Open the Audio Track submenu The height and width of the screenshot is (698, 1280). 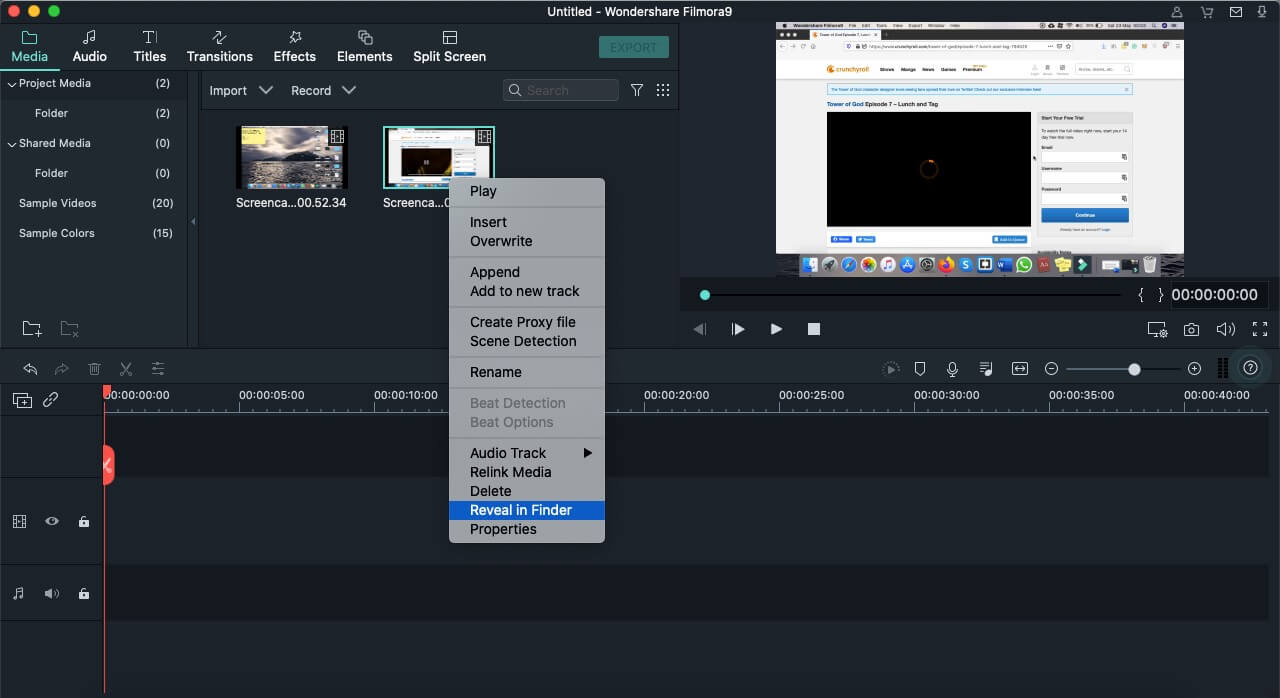click(527, 453)
